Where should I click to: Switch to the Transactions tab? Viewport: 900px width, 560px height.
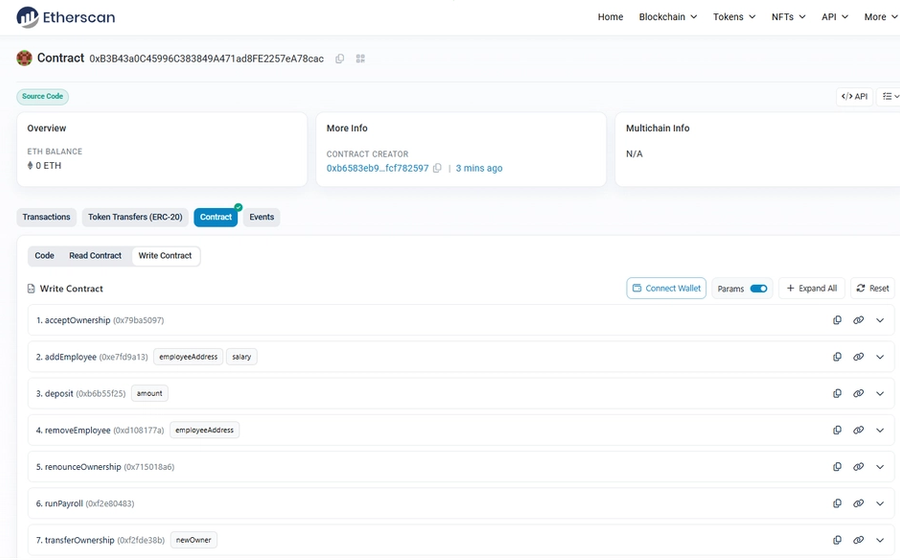tap(46, 217)
